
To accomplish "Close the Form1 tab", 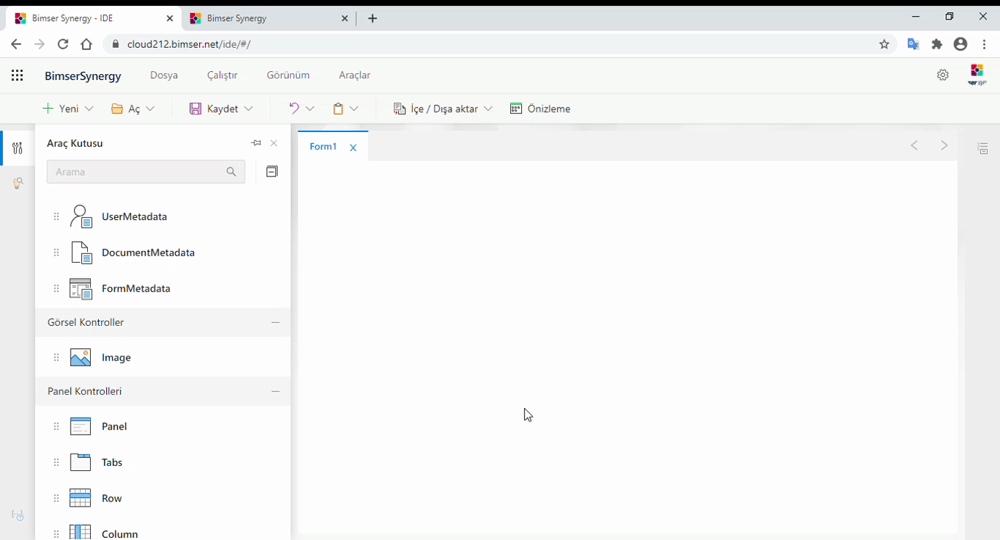I will pos(353,148).
